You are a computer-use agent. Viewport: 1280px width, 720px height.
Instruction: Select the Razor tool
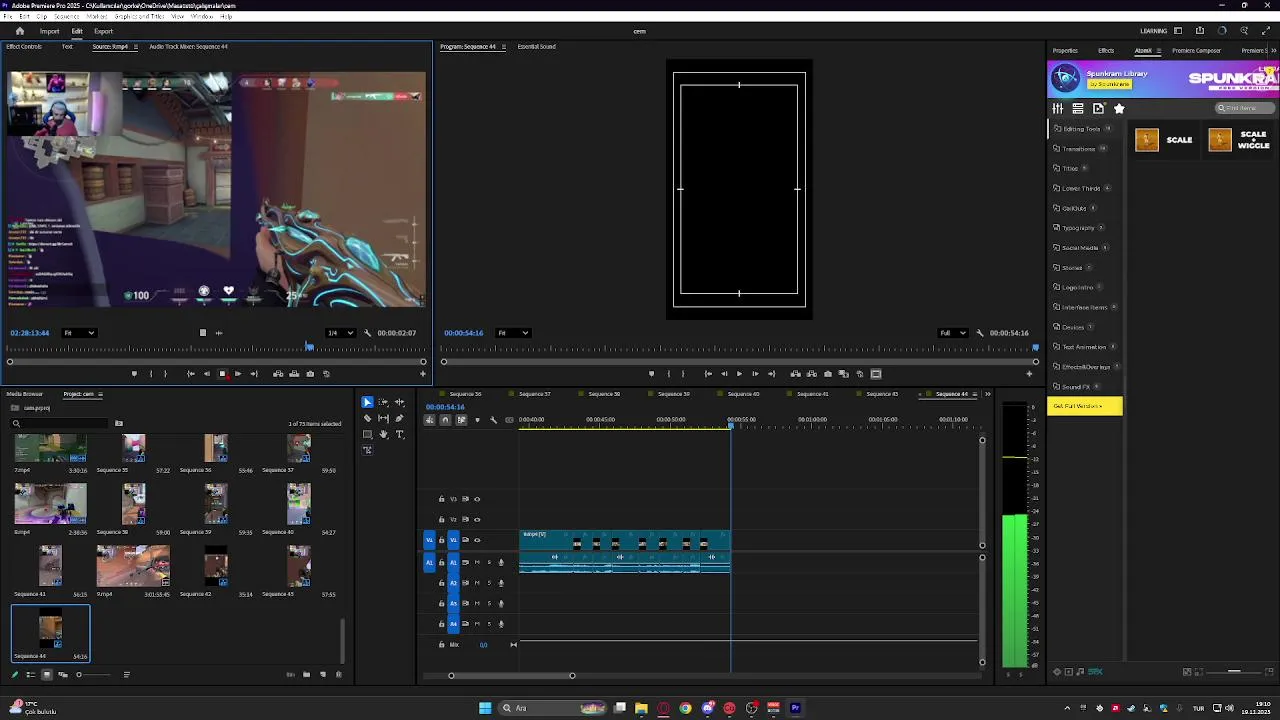point(367,418)
